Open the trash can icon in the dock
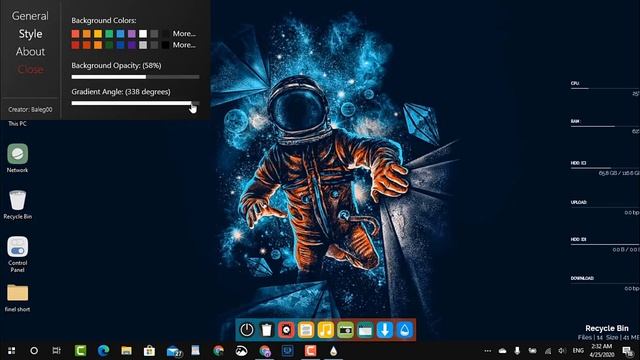 click(267, 330)
